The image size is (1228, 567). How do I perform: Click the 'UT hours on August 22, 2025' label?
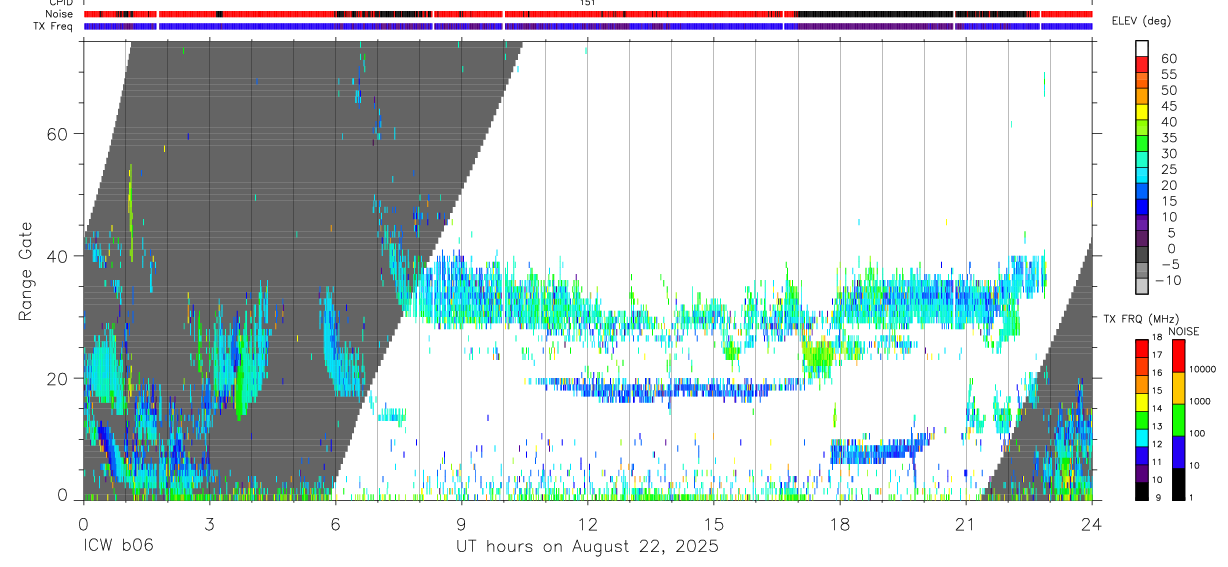[x=587, y=546]
